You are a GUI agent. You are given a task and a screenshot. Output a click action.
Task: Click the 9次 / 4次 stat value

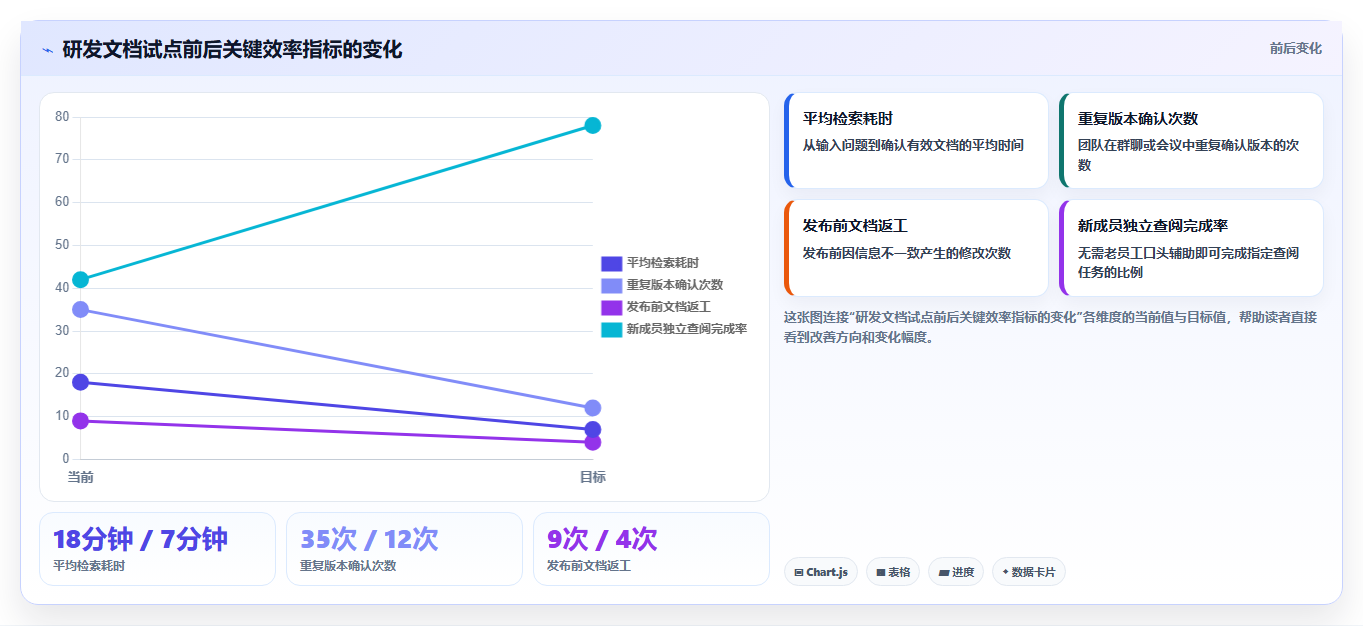tap(602, 539)
